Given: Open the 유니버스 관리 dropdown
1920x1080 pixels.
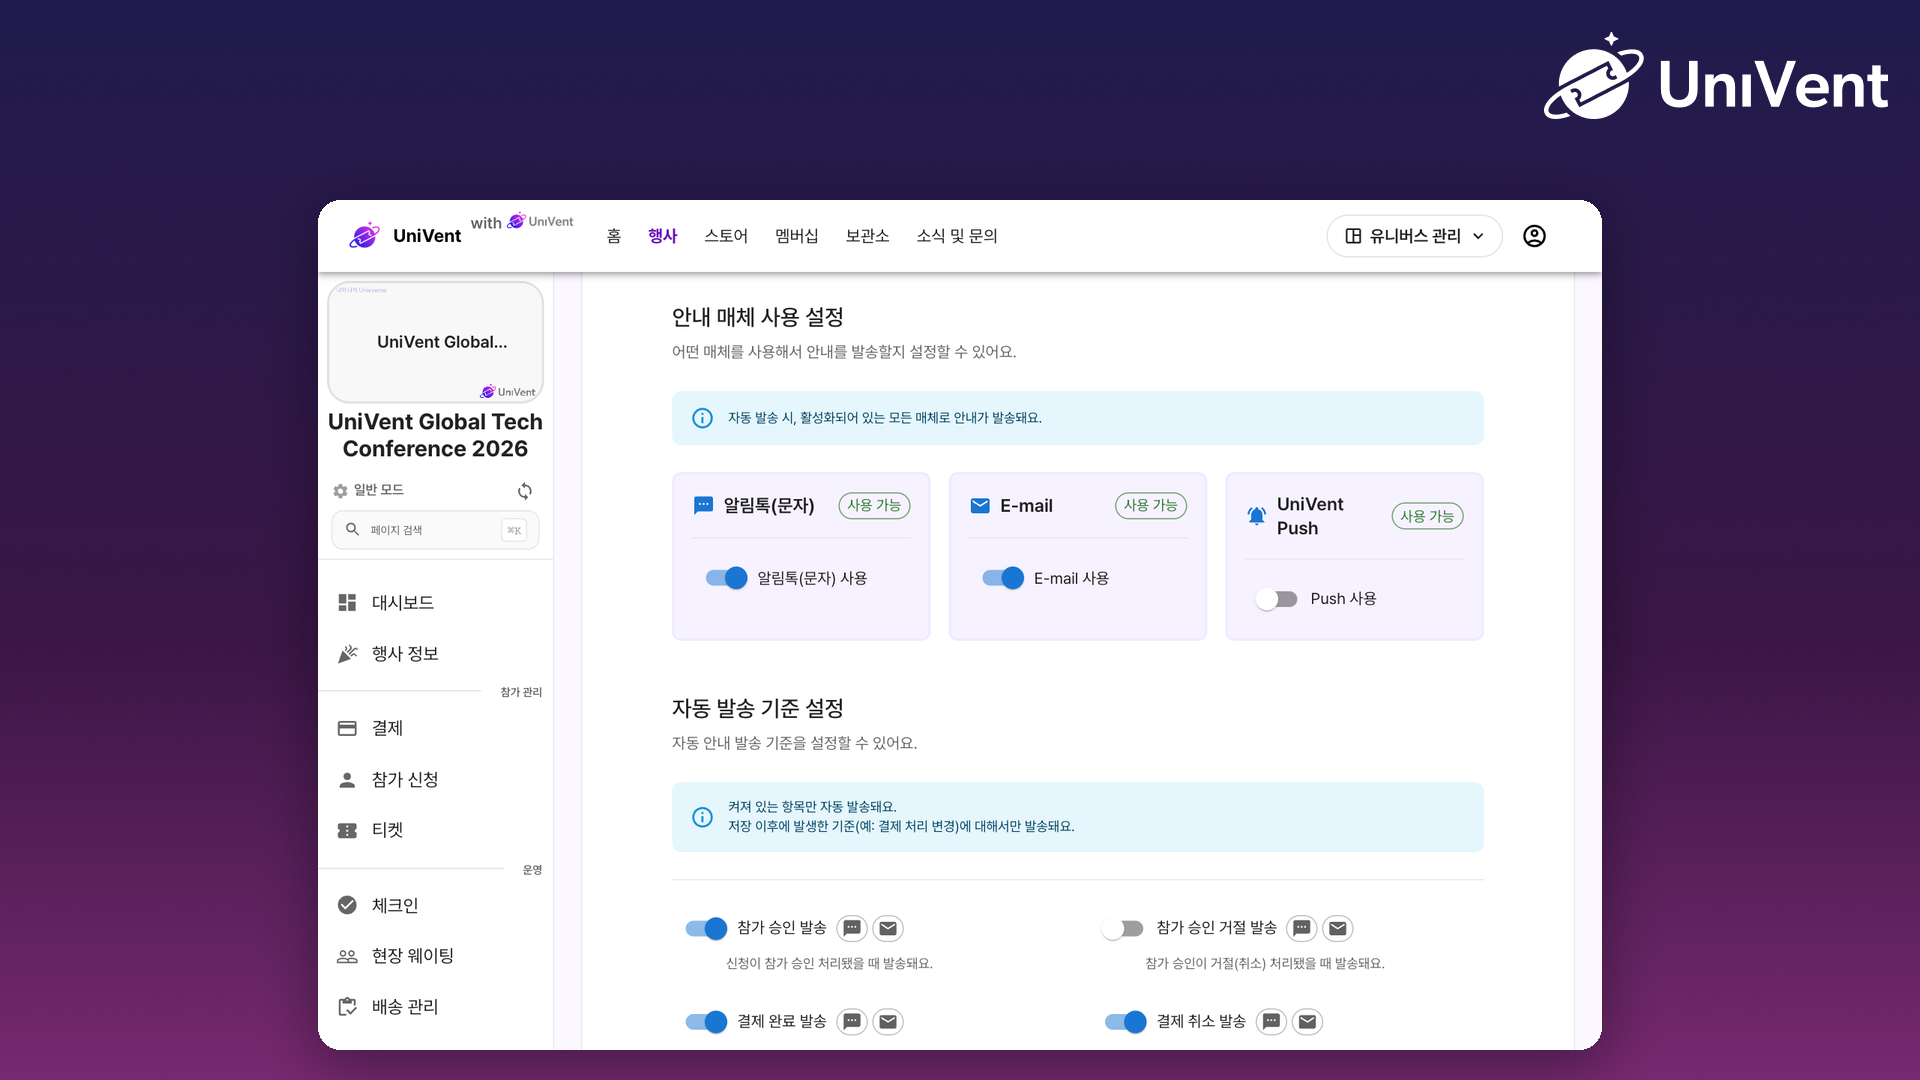Looking at the screenshot, I should pos(1414,236).
